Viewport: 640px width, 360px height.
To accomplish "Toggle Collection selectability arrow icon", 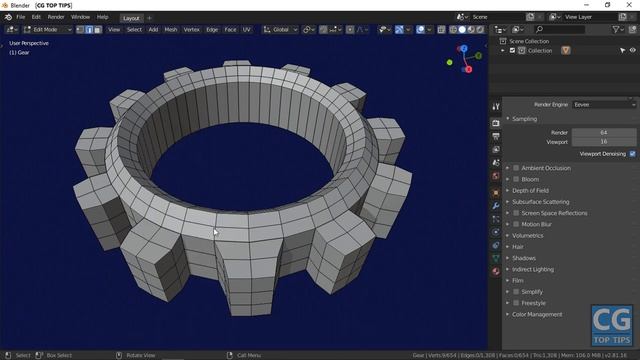I will [622, 51].
